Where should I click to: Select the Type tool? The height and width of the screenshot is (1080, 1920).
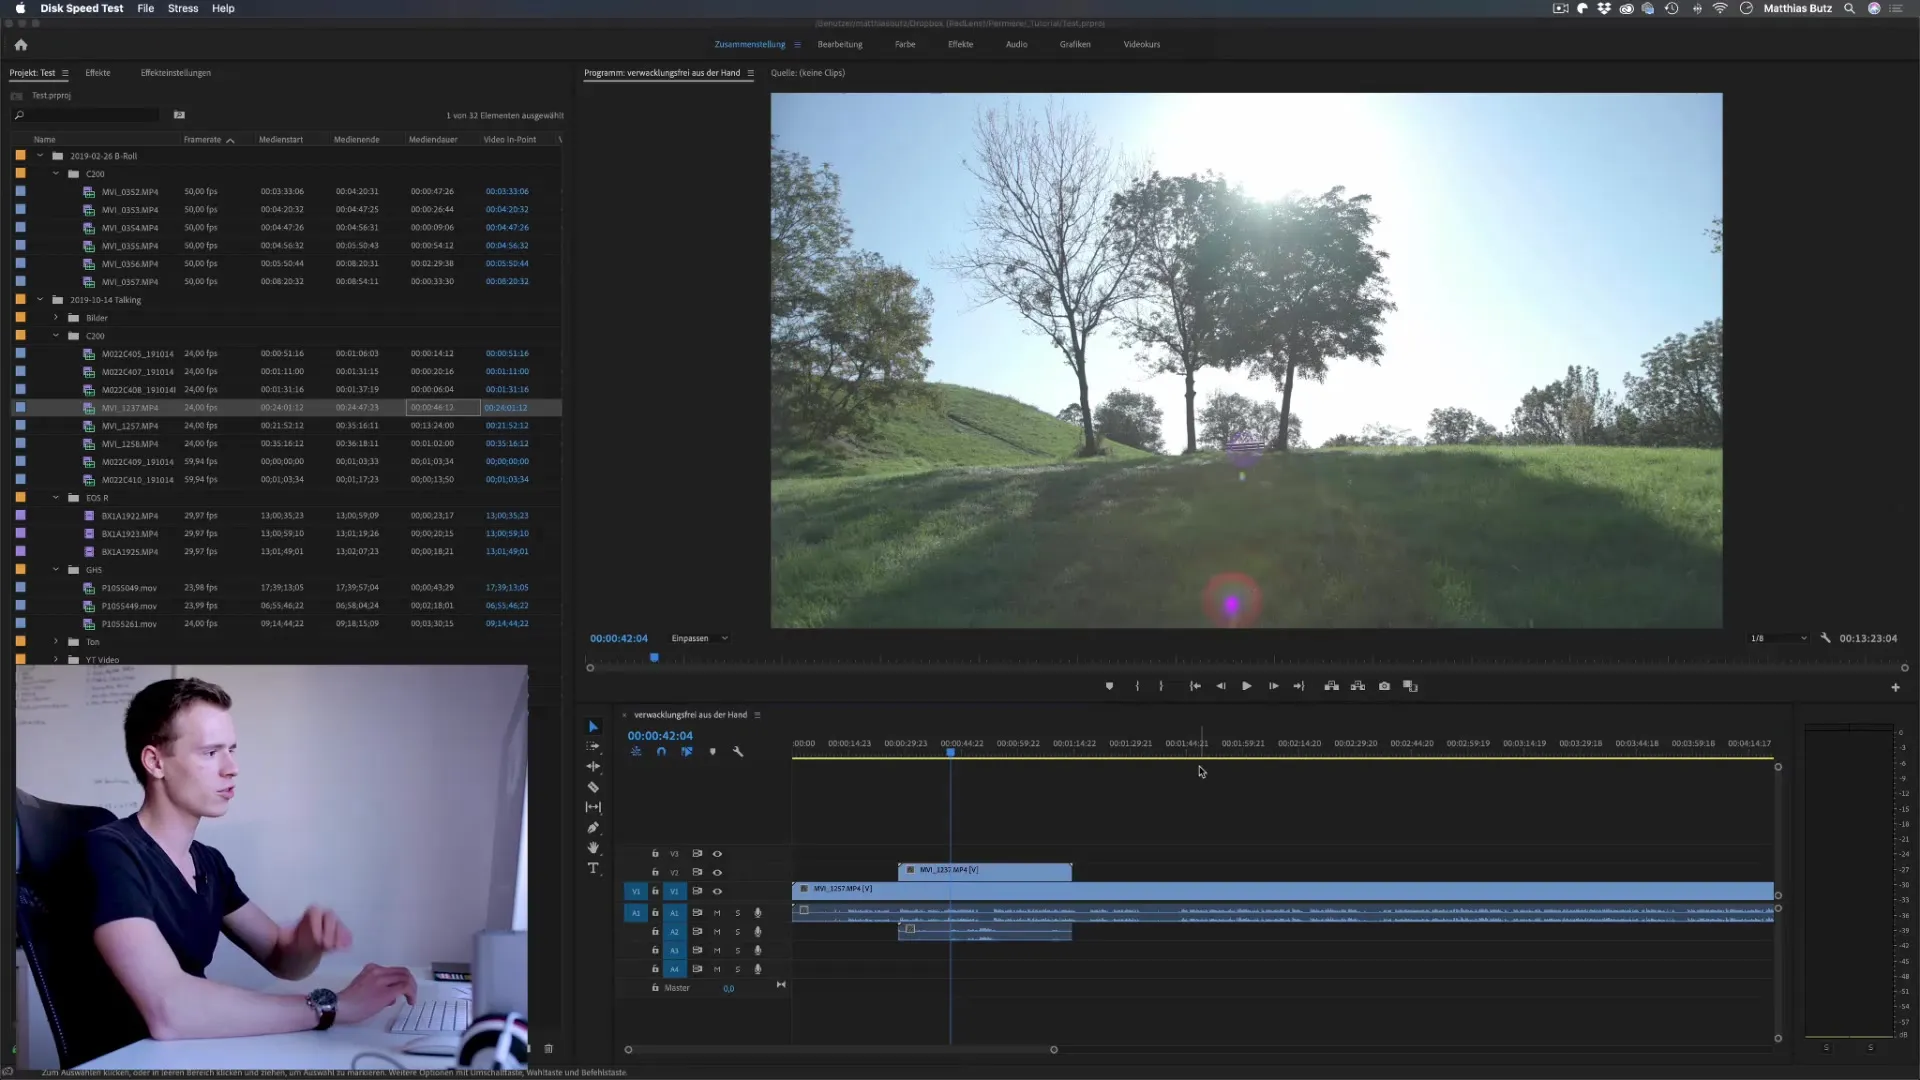coord(593,868)
